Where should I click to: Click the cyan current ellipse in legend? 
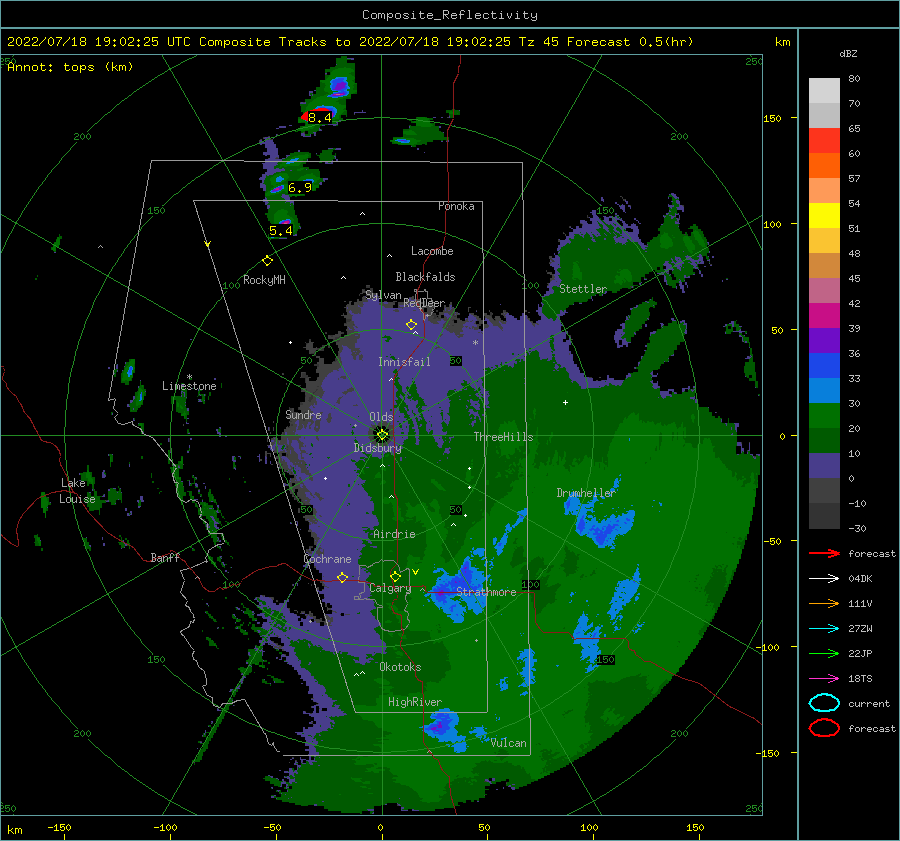(x=824, y=703)
